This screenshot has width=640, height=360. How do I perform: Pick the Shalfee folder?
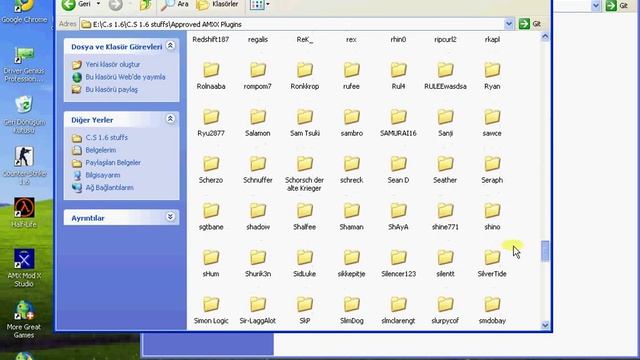pos(304,216)
